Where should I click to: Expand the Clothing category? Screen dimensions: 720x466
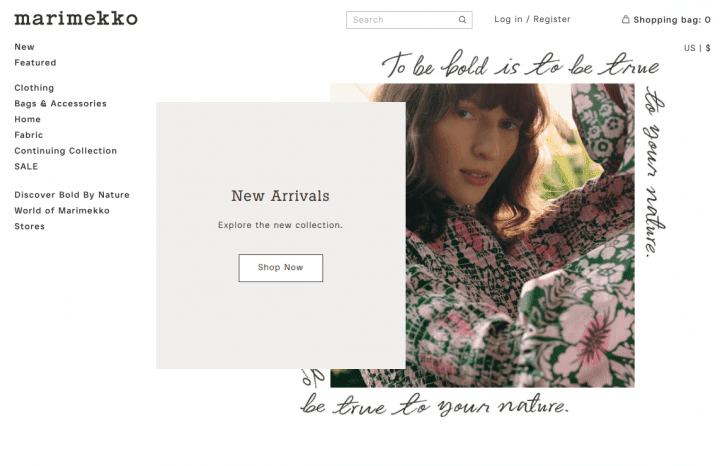34,88
